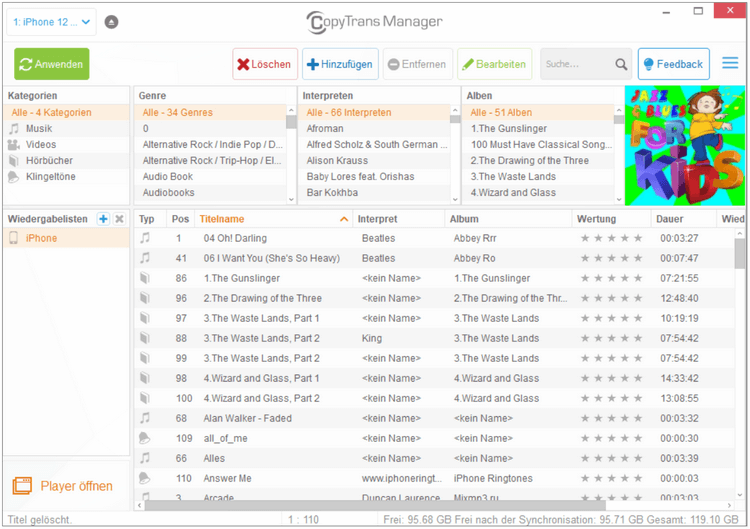Click the Titelname sort arrow indicator

click(x=343, y=219)
